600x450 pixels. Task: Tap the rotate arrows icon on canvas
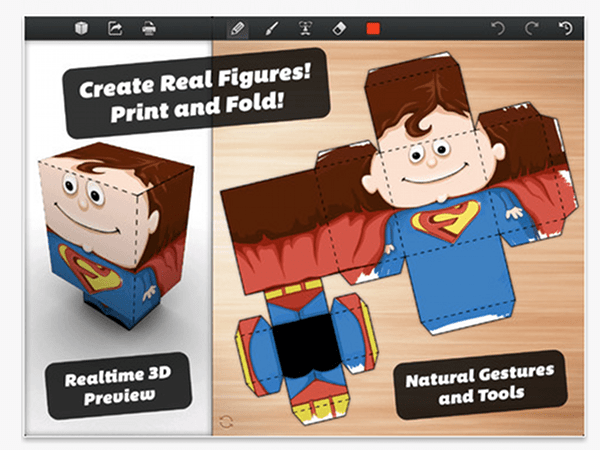point(226,422)
